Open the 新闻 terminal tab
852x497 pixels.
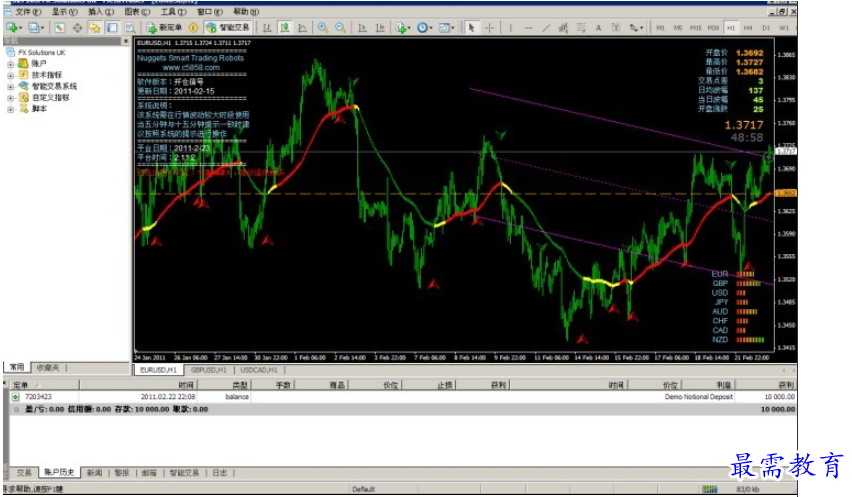point(95,473)
